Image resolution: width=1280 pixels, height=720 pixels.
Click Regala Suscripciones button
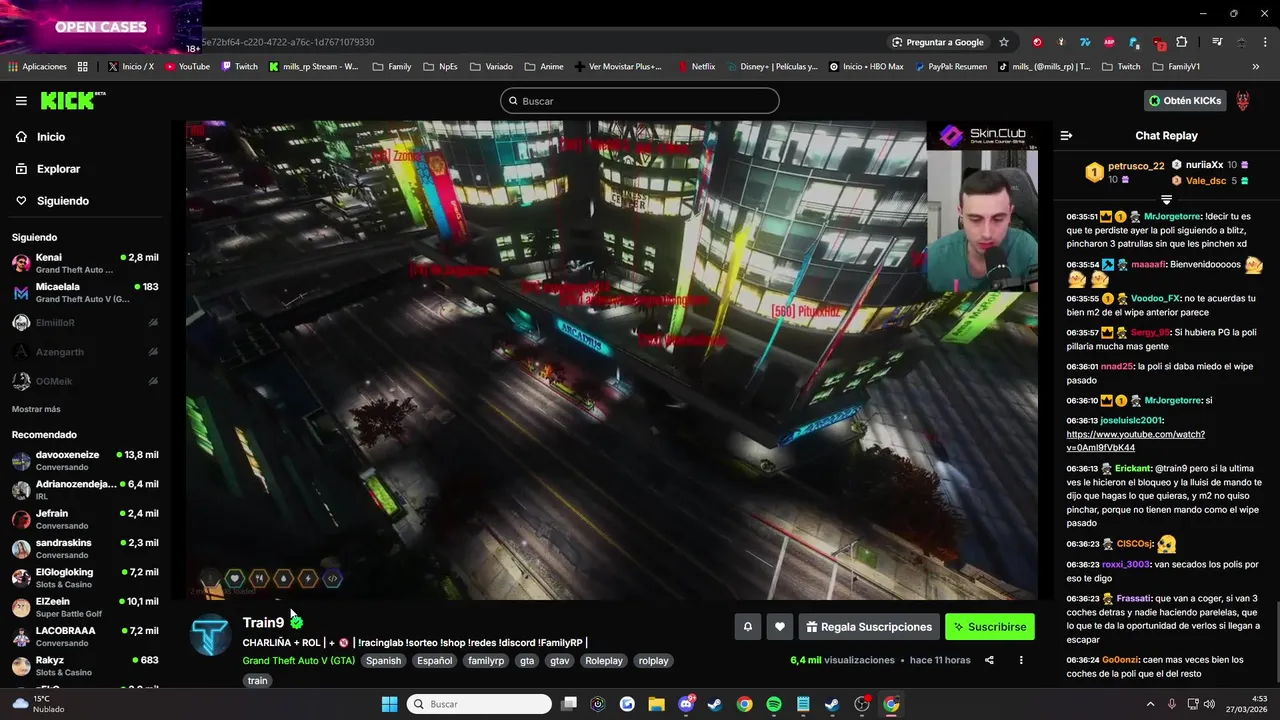pyautogui.click(x=868, y=627)
